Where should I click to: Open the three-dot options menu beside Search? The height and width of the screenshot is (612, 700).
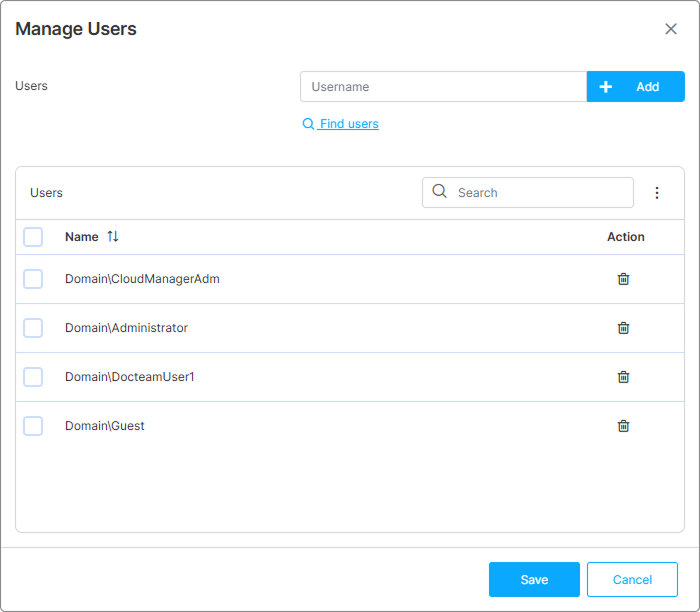[657, 193]
